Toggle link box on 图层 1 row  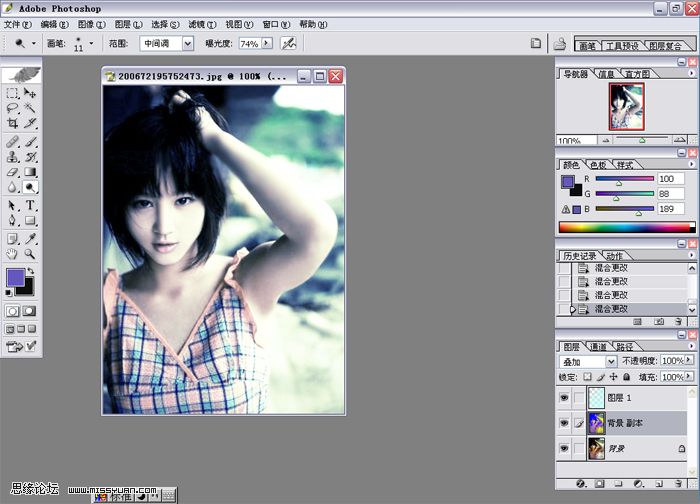tap(579, 397)
